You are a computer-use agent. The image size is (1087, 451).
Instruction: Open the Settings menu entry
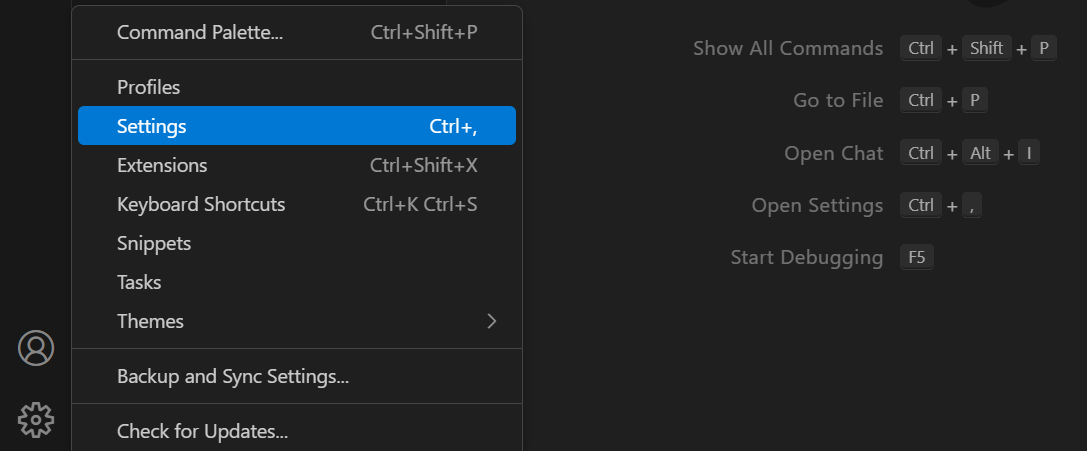152,126
